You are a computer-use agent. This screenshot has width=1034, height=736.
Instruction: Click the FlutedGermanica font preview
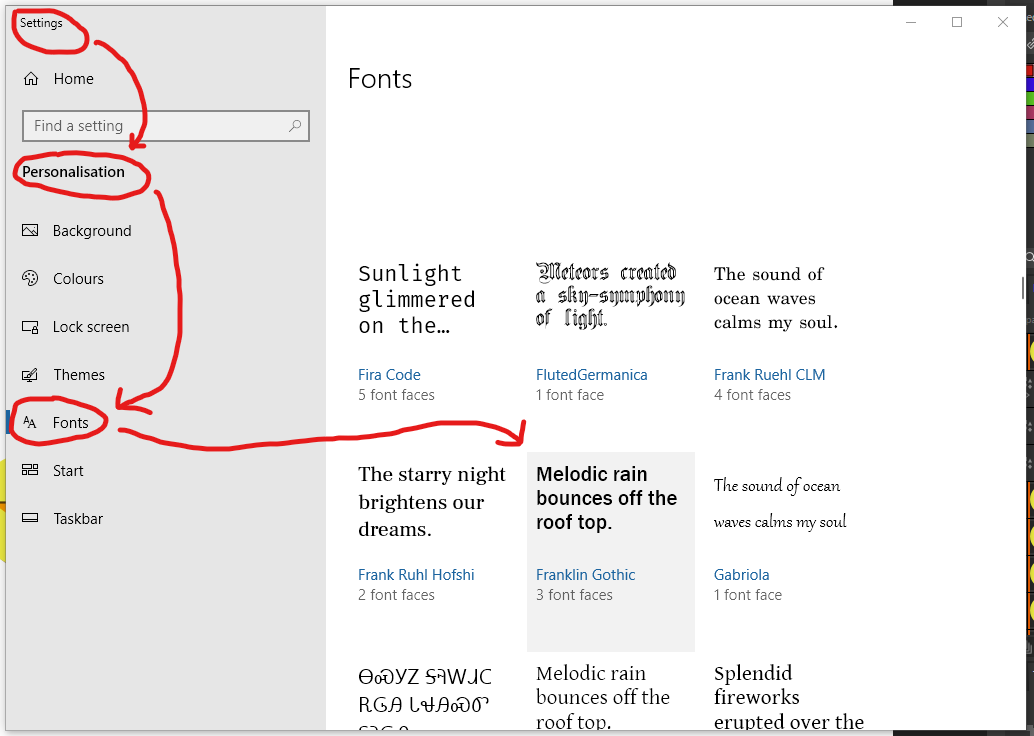click(x=610, y=295)
